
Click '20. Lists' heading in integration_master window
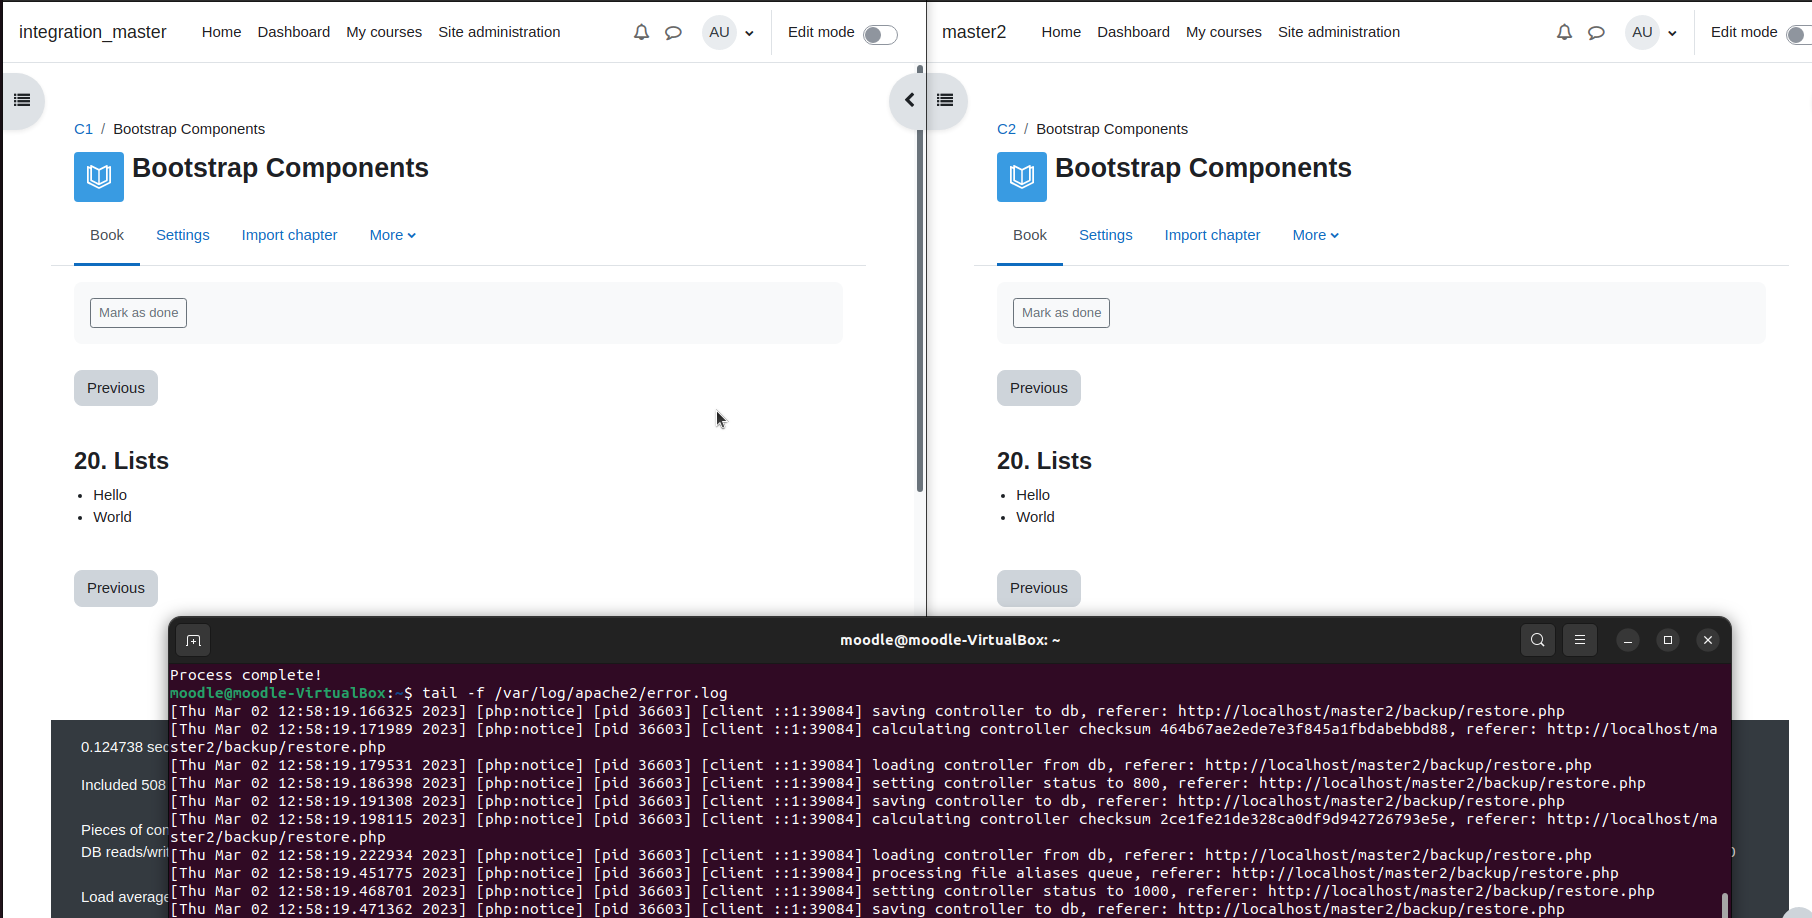(x=121, y=461)
